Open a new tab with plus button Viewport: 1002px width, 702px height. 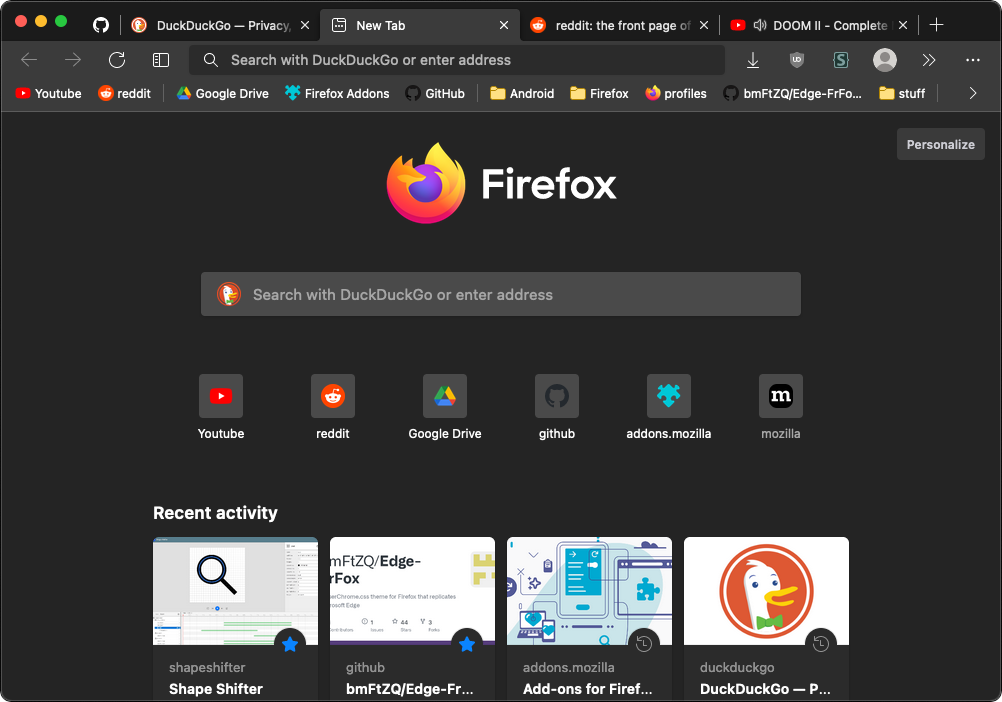(x=936, y=25)
